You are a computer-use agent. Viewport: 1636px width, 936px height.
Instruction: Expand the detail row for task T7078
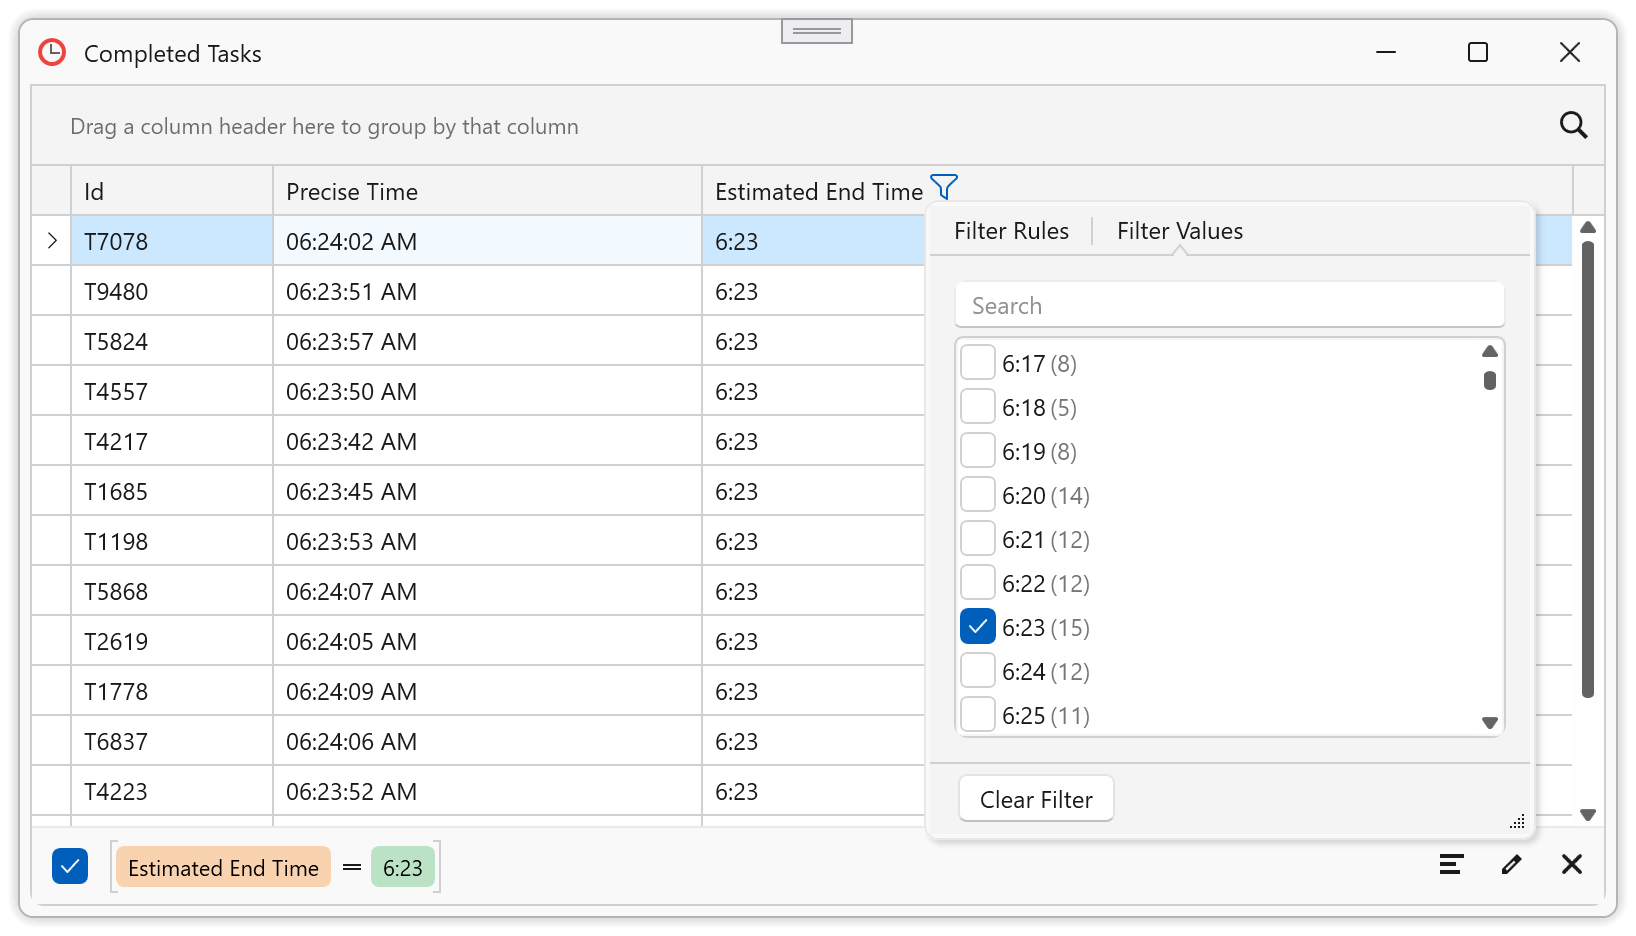(51, 240)
